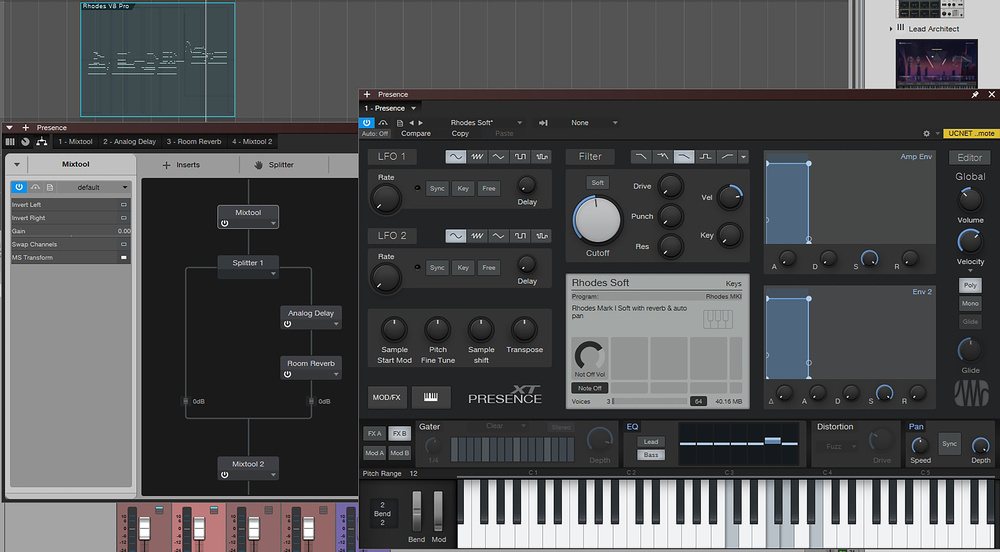The width and height of the screenshot is (1000, 552).
Task: Toggle LFO 1 Key button
Action: (x=463, y=189)
